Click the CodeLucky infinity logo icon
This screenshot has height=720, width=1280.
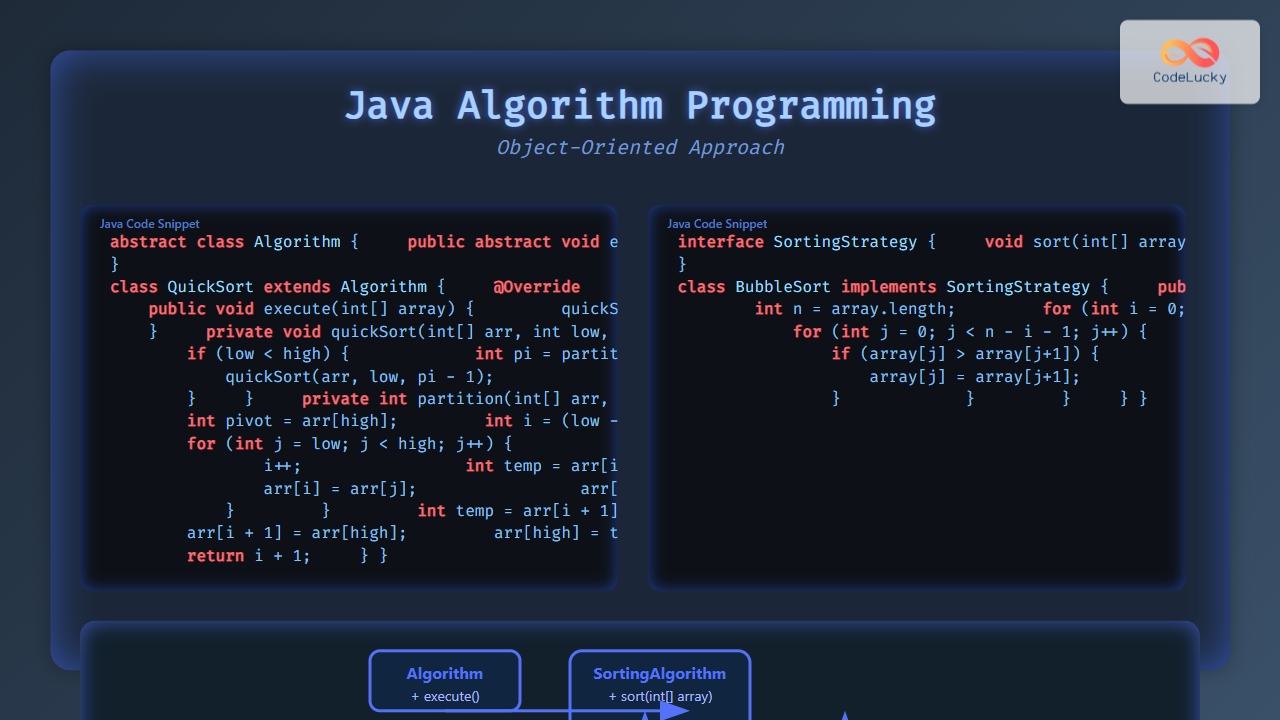click(1190, 51)
